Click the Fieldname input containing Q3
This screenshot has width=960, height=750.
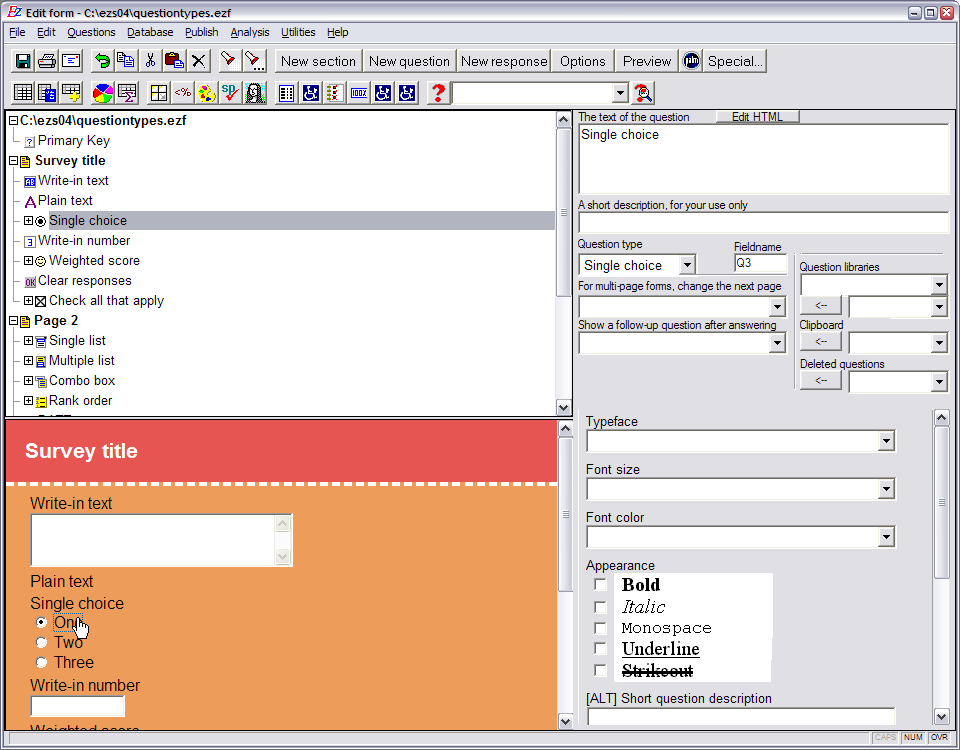[760, 263]
